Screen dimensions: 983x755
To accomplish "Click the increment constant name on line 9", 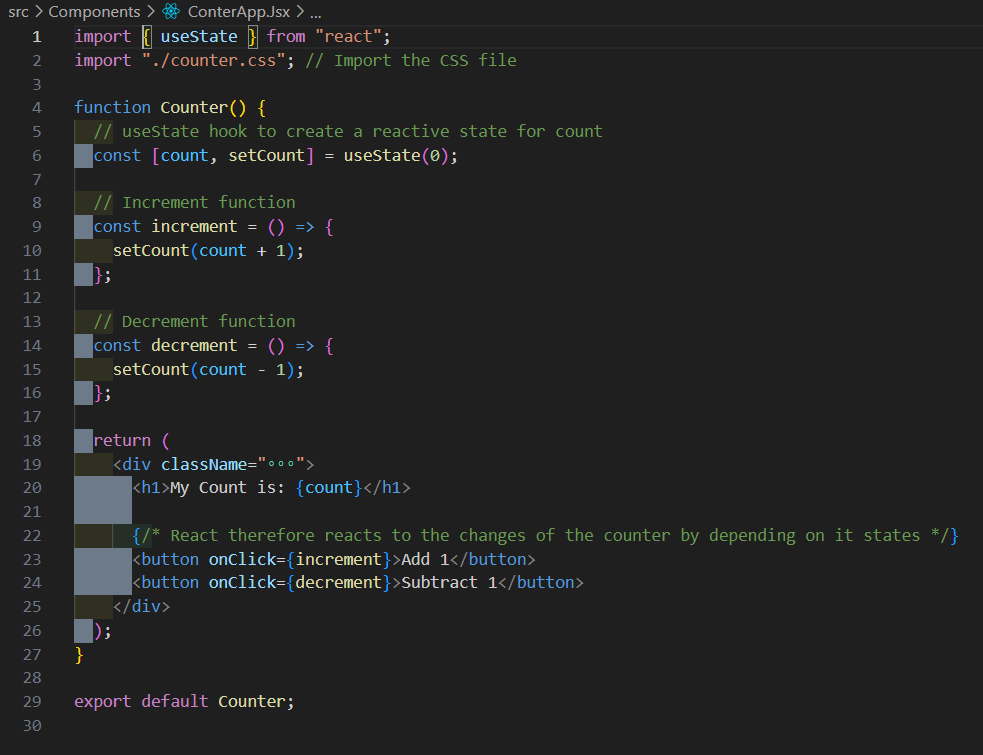I will click(x=194, y=226).
